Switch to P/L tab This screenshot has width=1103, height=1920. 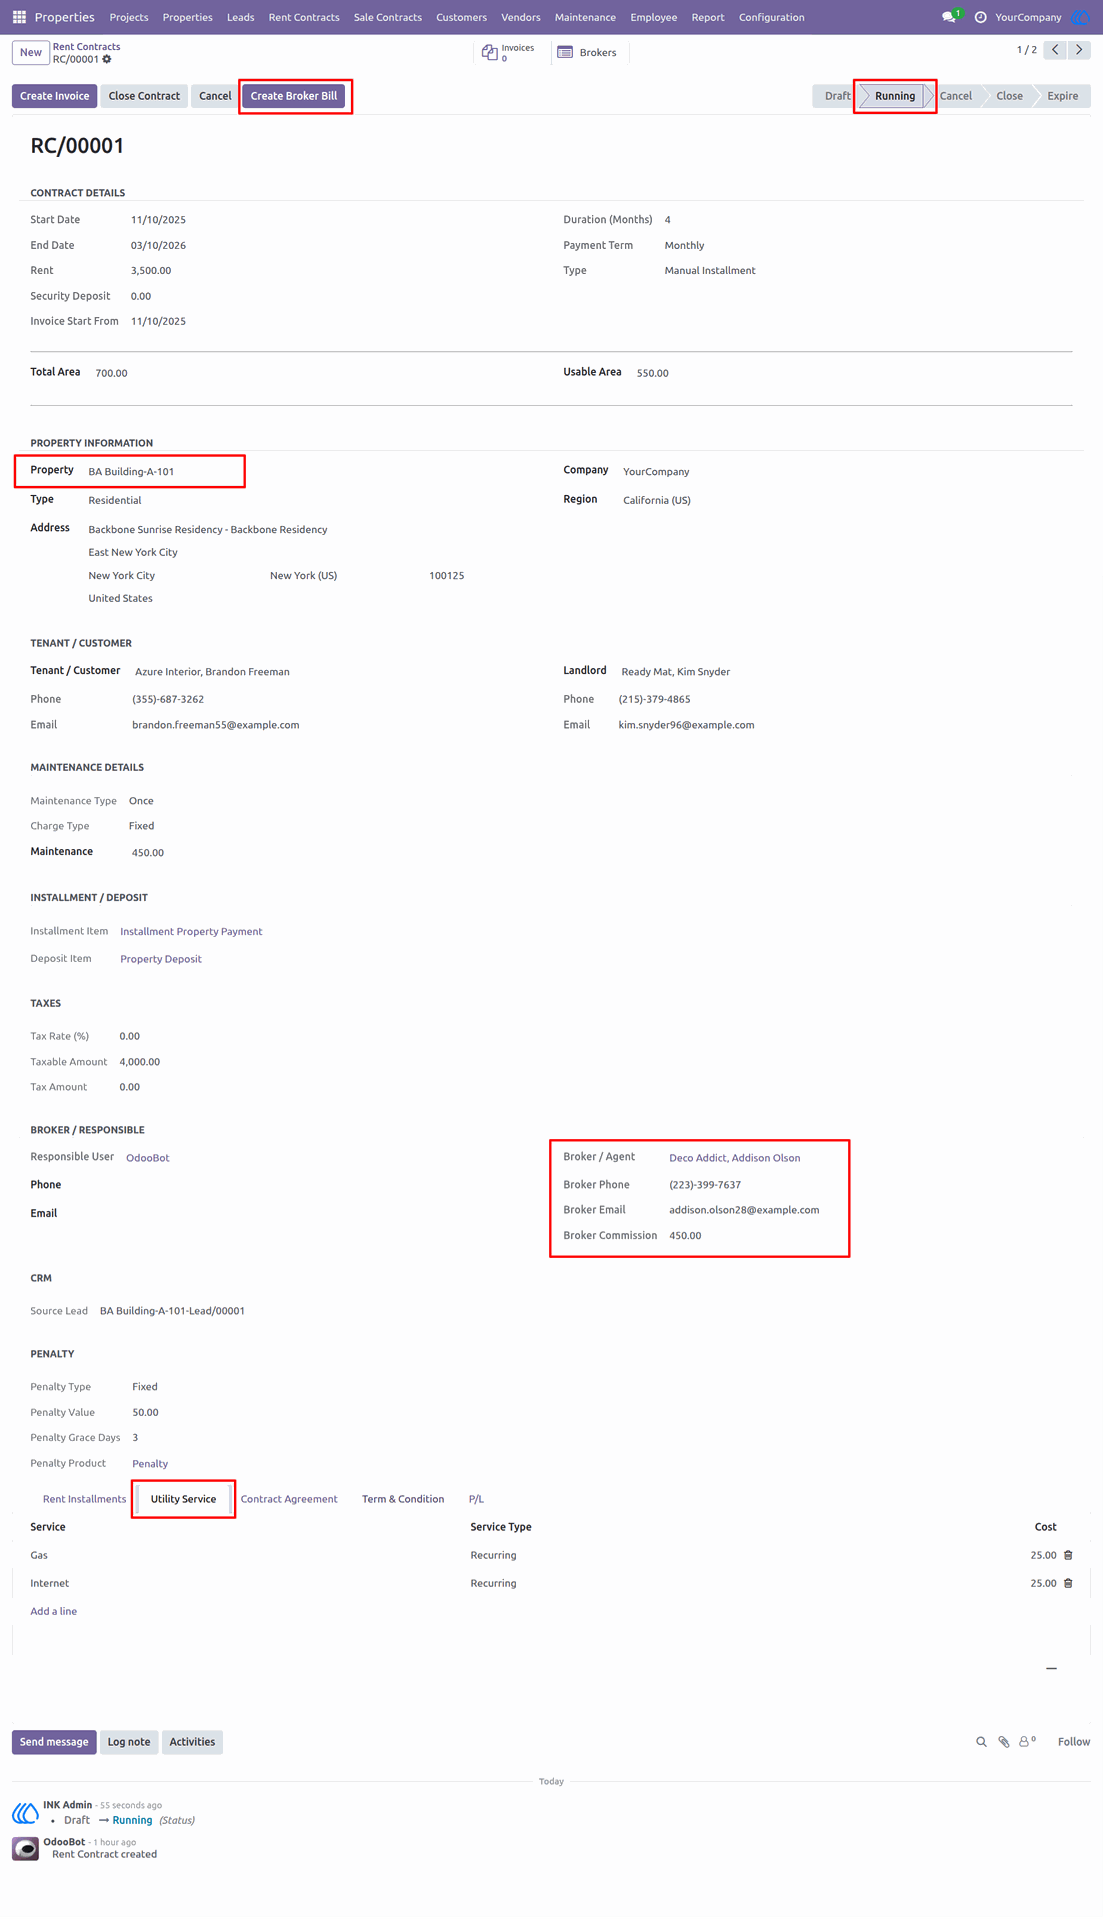[x=476, y=1499]
